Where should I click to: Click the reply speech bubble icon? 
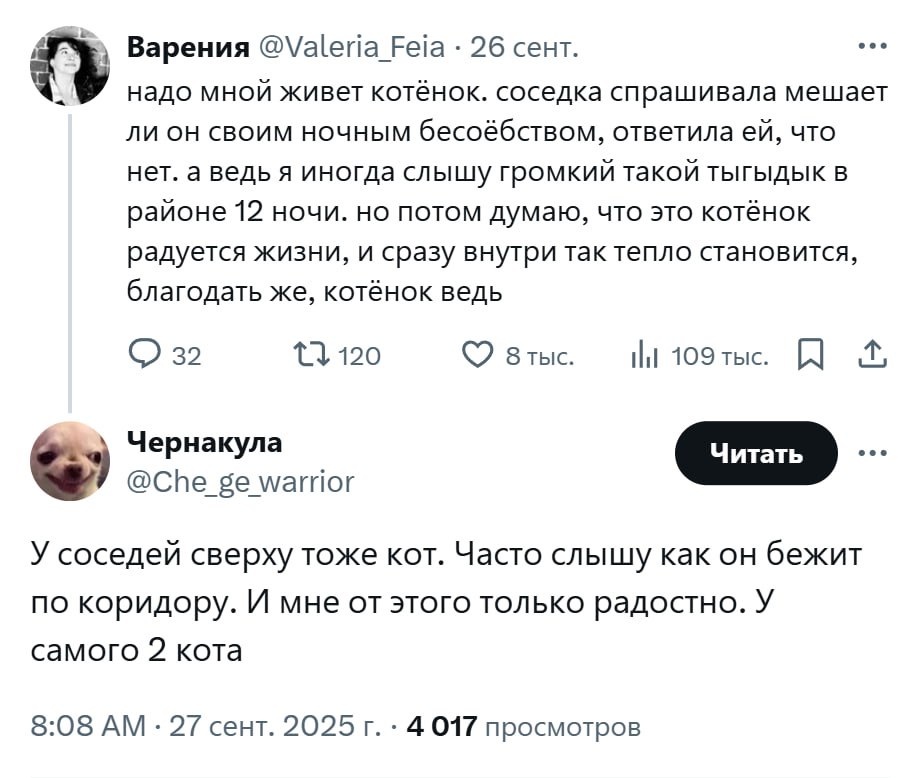coord(146,355)
